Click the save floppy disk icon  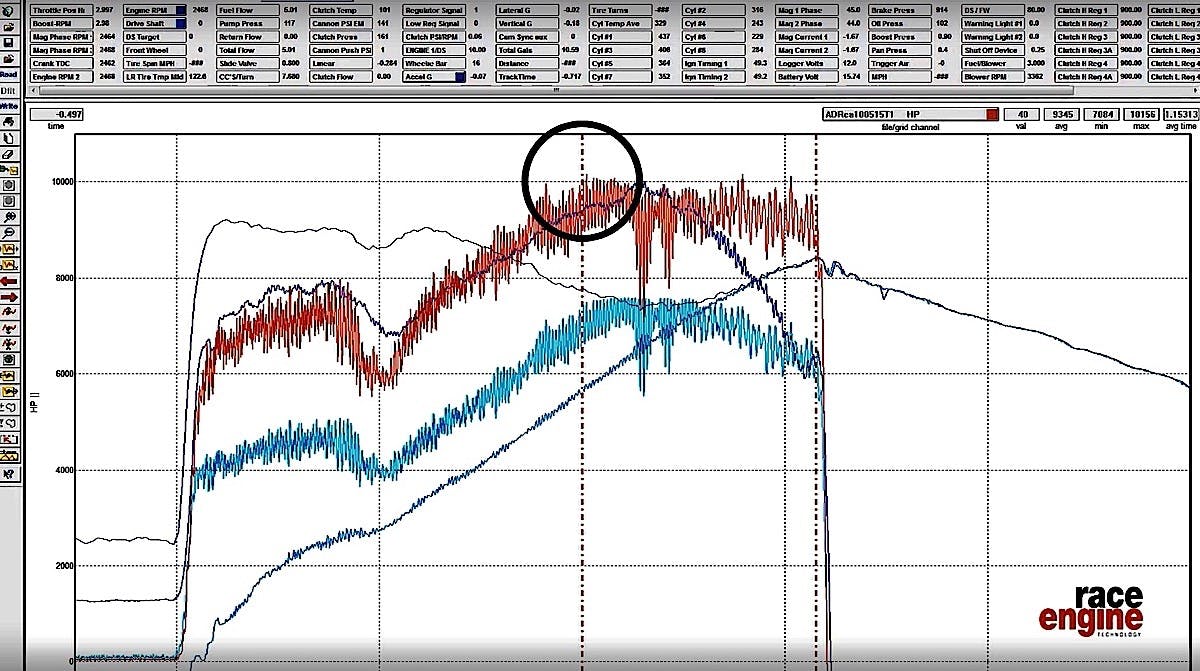tap(8, 43)
